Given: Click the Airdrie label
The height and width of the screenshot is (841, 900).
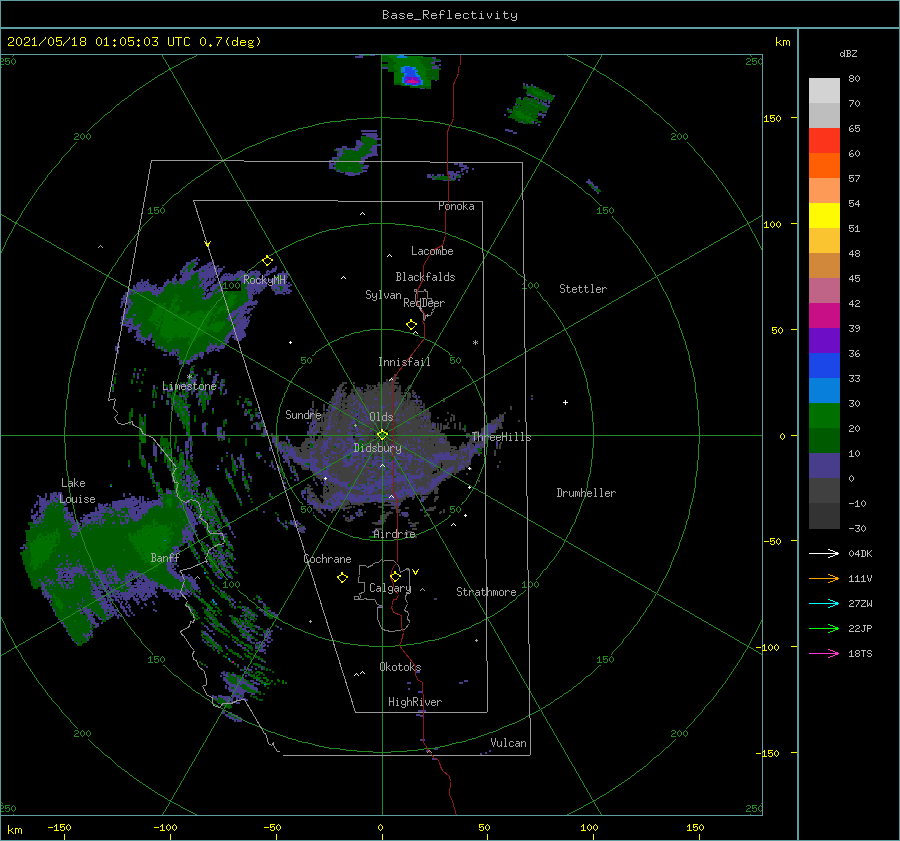Looking at the screenshot, I should click(394, 534).
